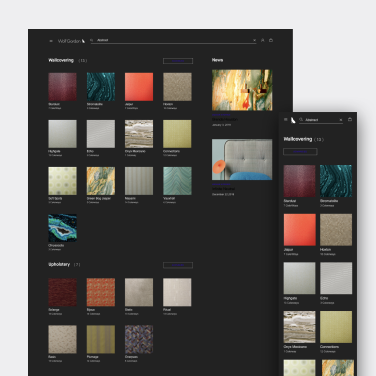Click the Wolf Gordon logo in desktop header

coord(71,41)
